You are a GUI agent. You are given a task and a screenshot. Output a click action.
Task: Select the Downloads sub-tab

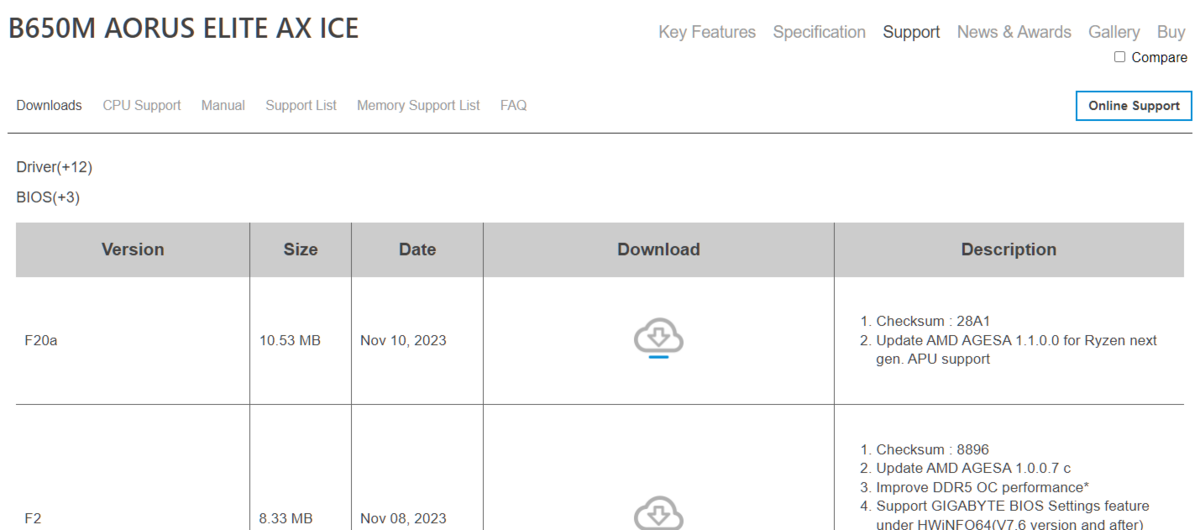[x=49, y=105]
